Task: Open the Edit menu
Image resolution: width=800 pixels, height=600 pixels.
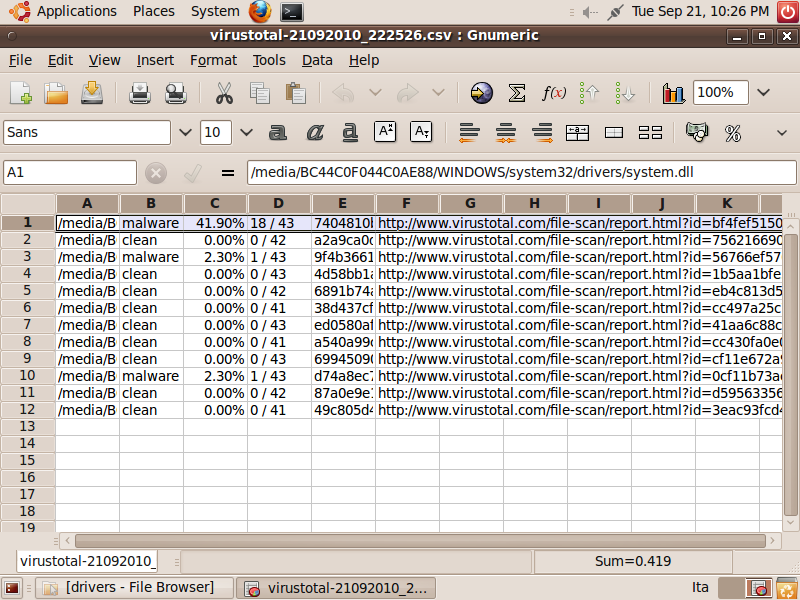Action: (x=60, y=60)
